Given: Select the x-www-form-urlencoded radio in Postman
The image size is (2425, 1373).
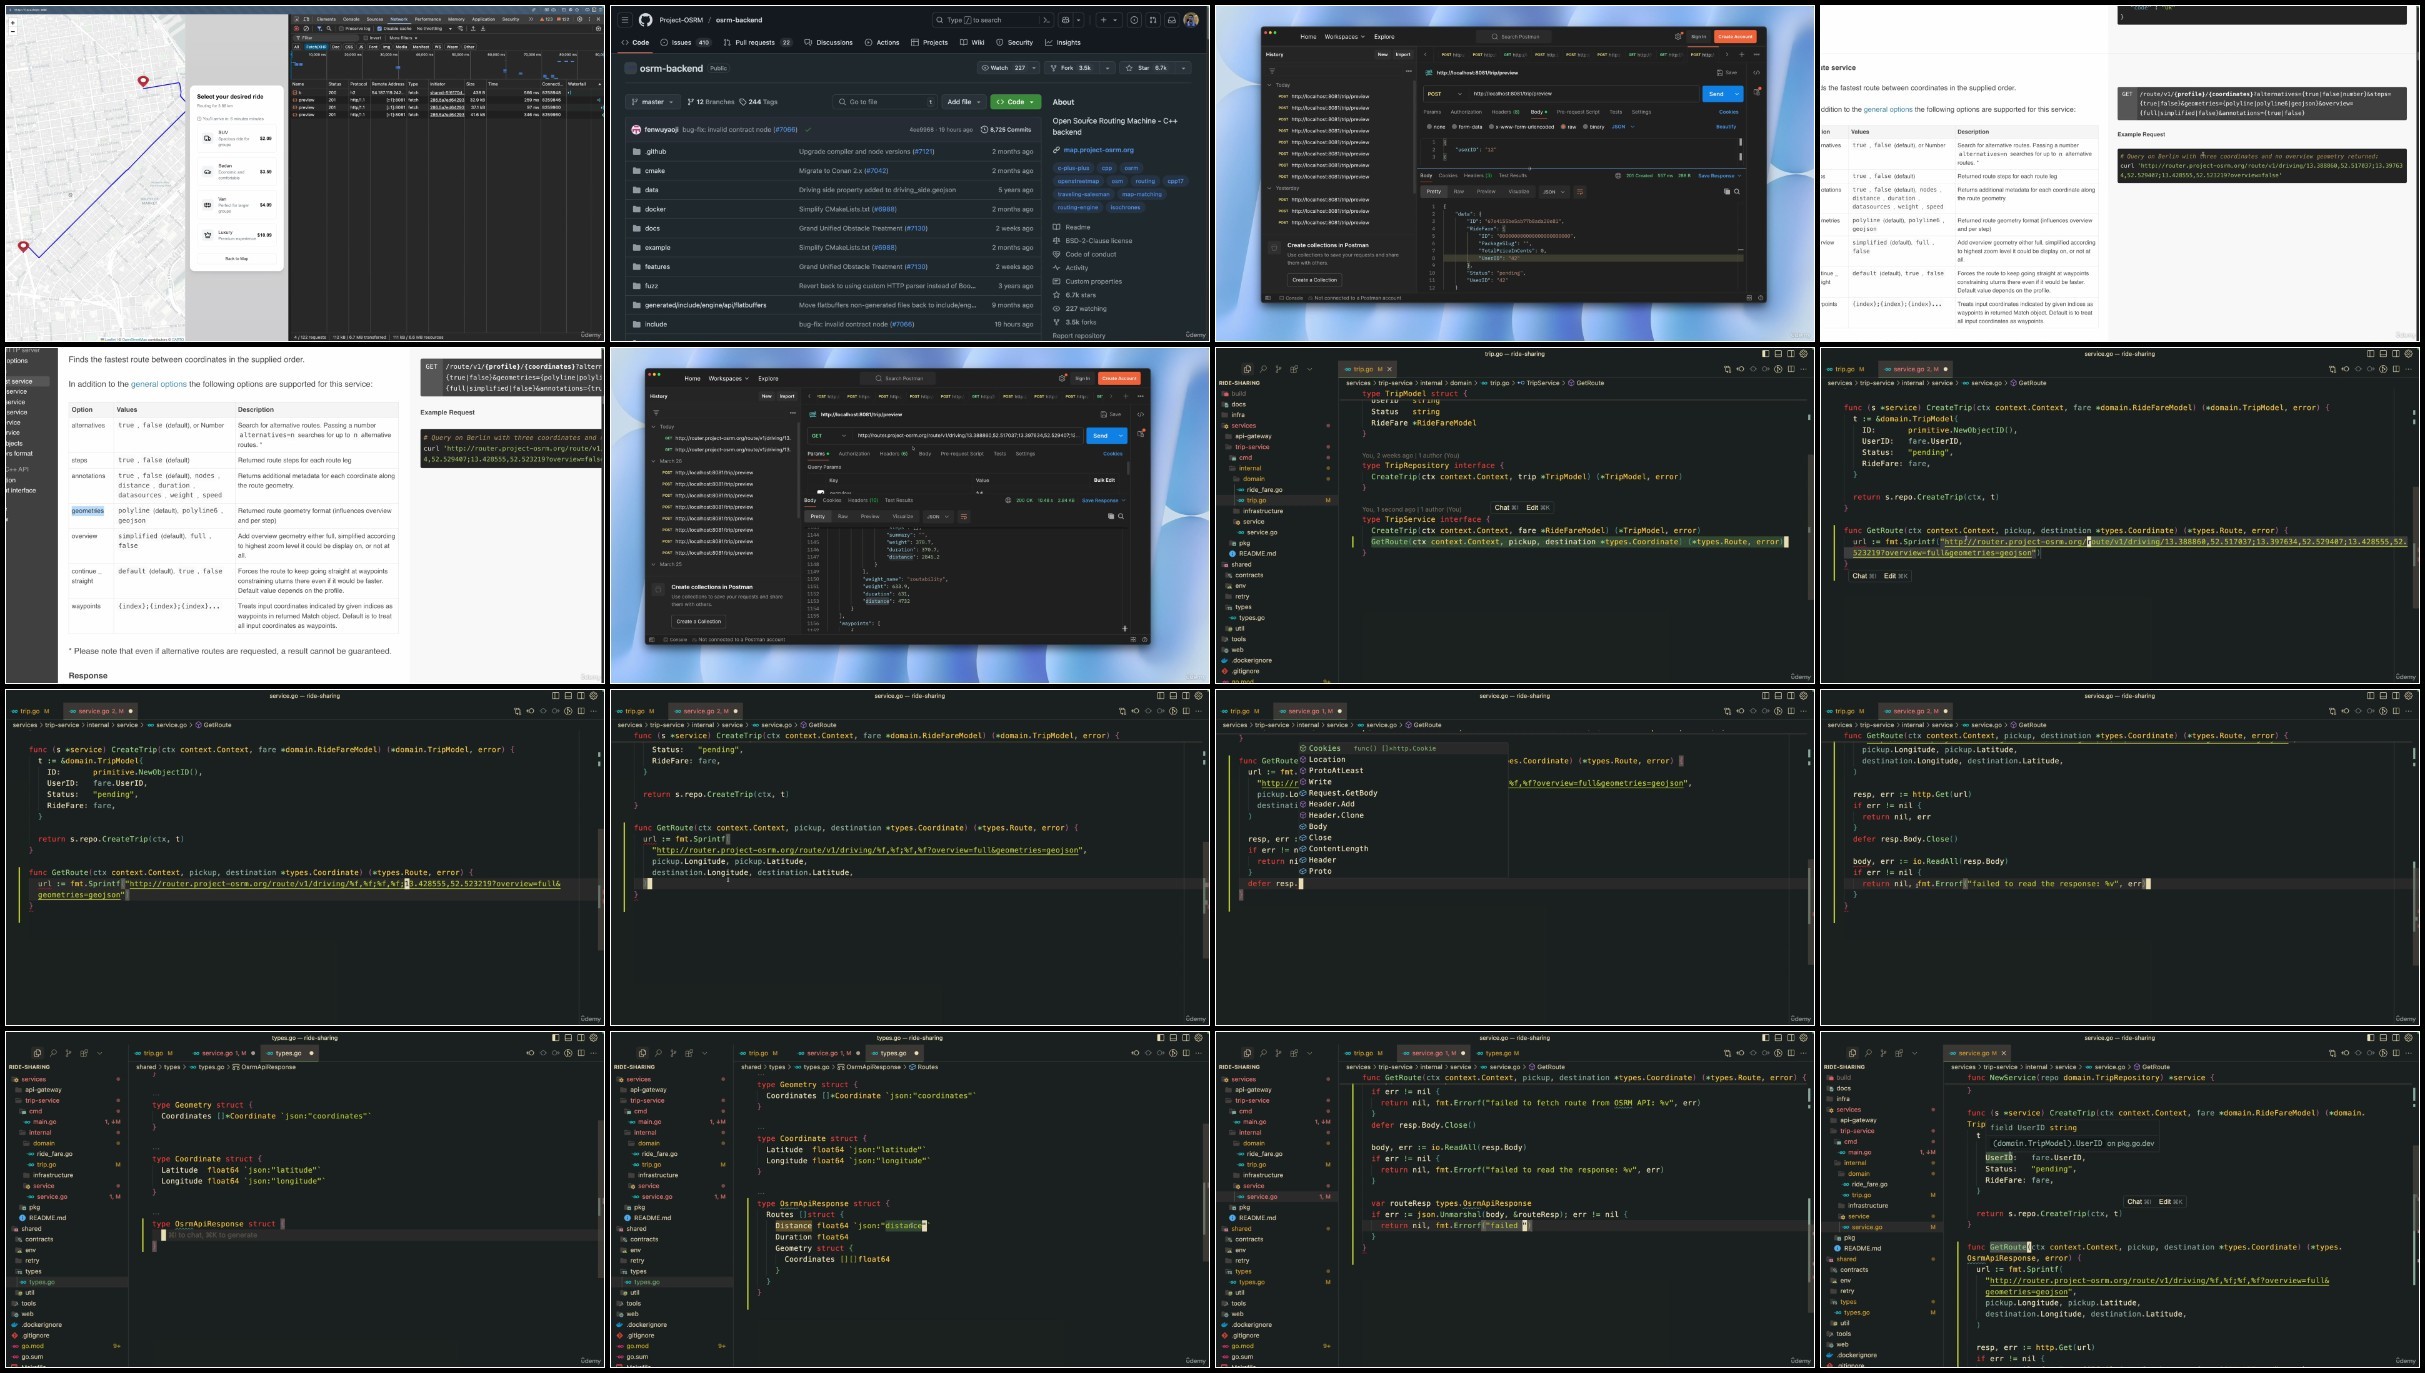Looking at the screenshot, I should (1491, 127).
